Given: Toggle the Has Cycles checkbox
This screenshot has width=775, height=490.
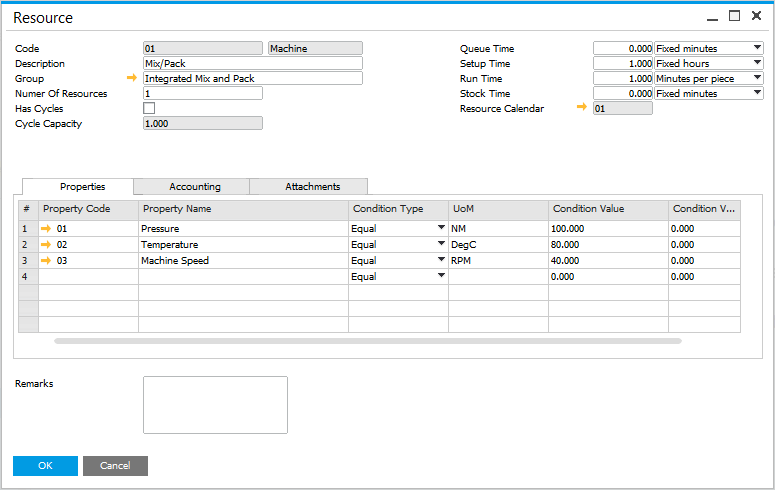Looking at the screenshot, I should click(149, 108).
